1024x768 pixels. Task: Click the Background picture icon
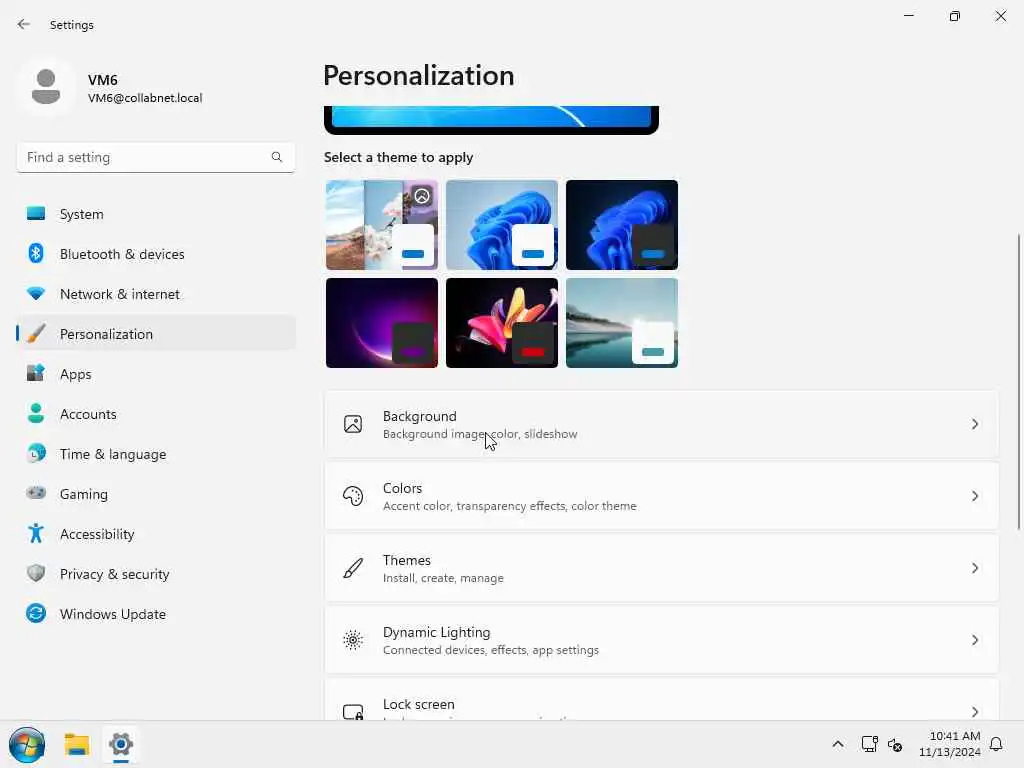[x=353, y=424]
